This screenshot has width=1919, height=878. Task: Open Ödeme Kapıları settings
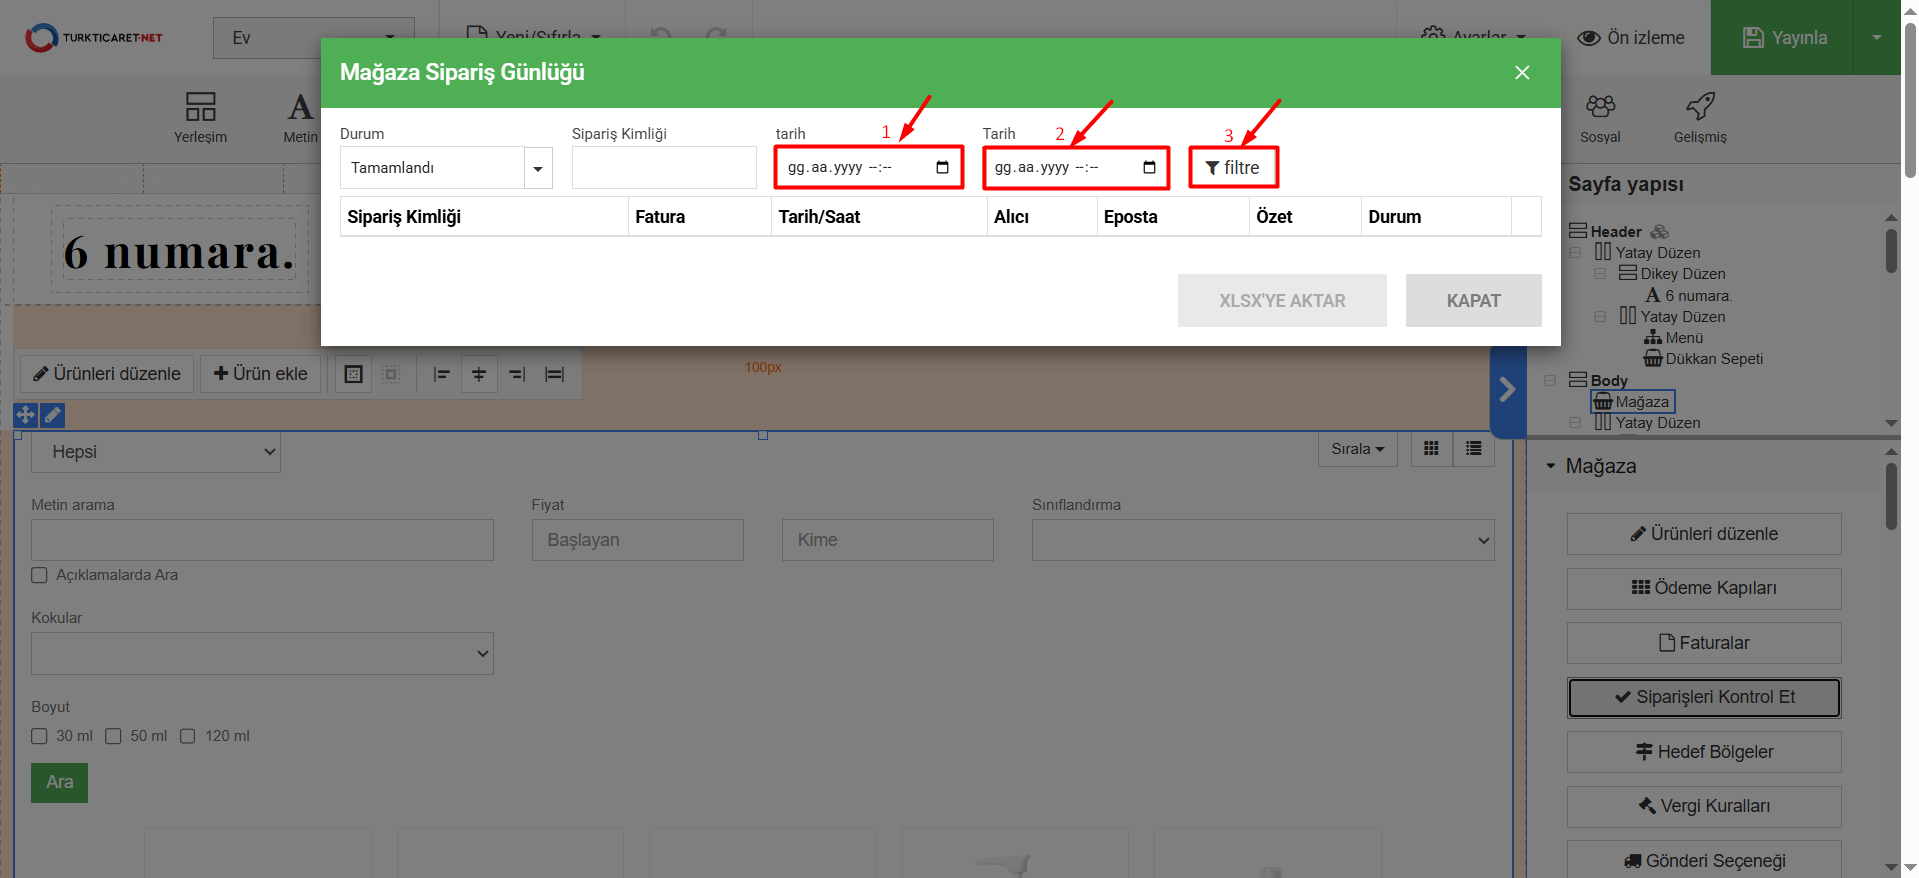(1703, 588)
